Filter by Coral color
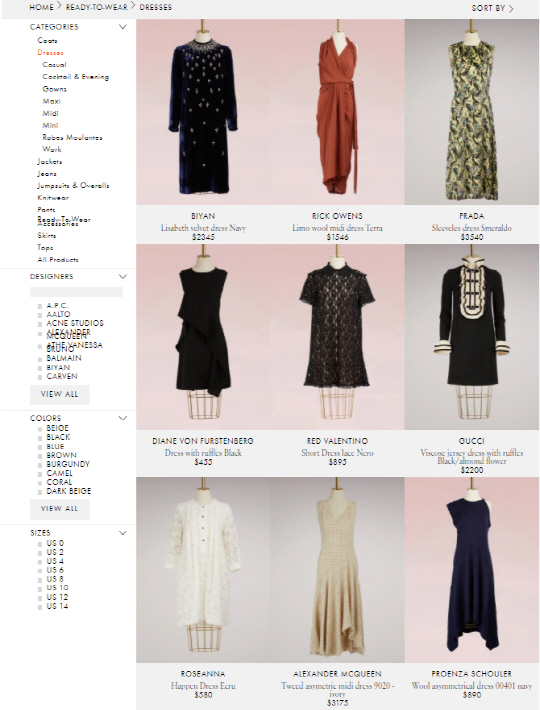540x710 pixels. pos(59,482)
